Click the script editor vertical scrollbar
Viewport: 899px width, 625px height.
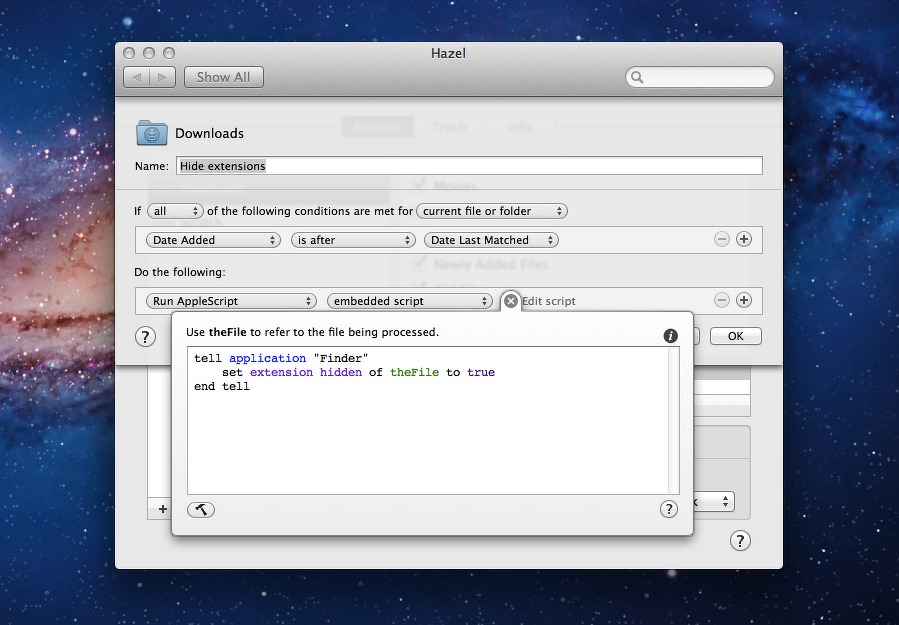(674, 420)
